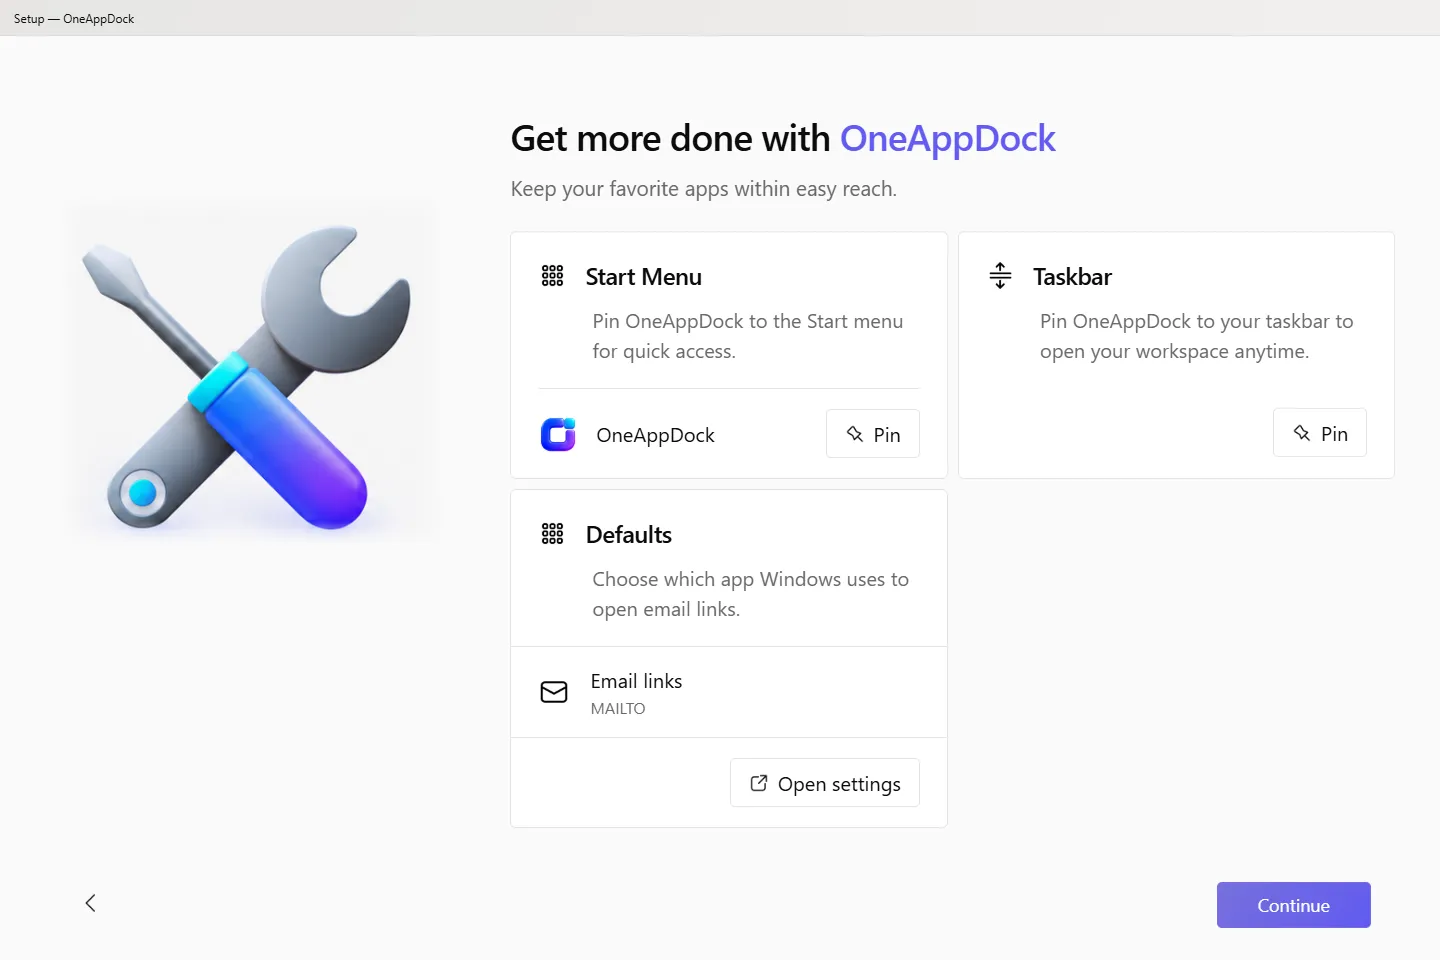Click 'Keep your favorite apps within easy reach'
The width and height of the screenshot is (1440, 960).
[x=704, y=189]
